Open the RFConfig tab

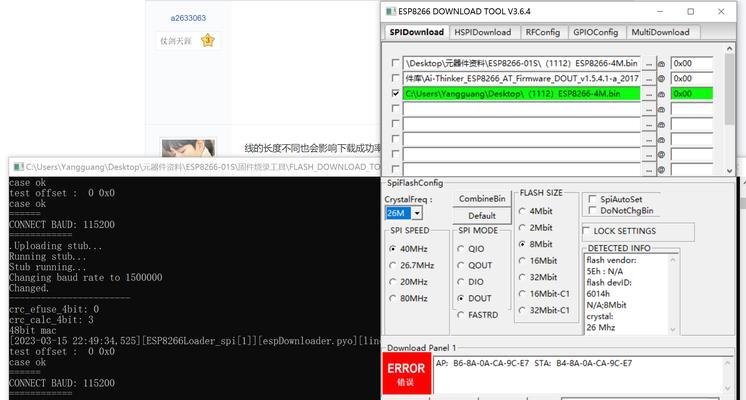542,32
